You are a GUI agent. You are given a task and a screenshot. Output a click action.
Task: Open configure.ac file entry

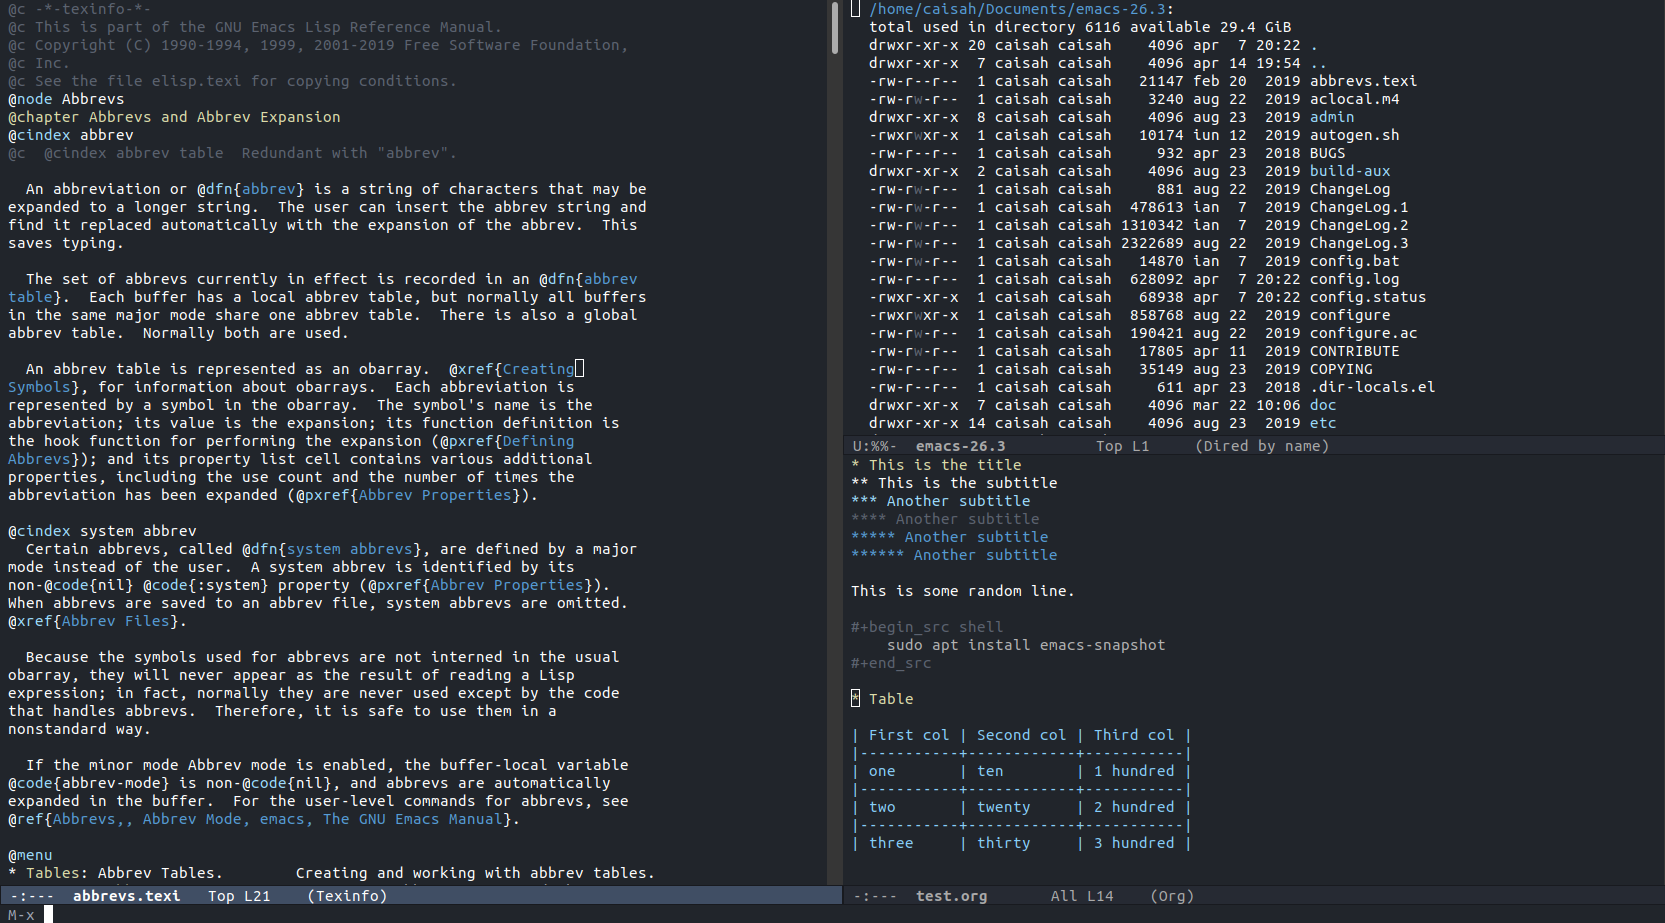[x=1363, y=333]
